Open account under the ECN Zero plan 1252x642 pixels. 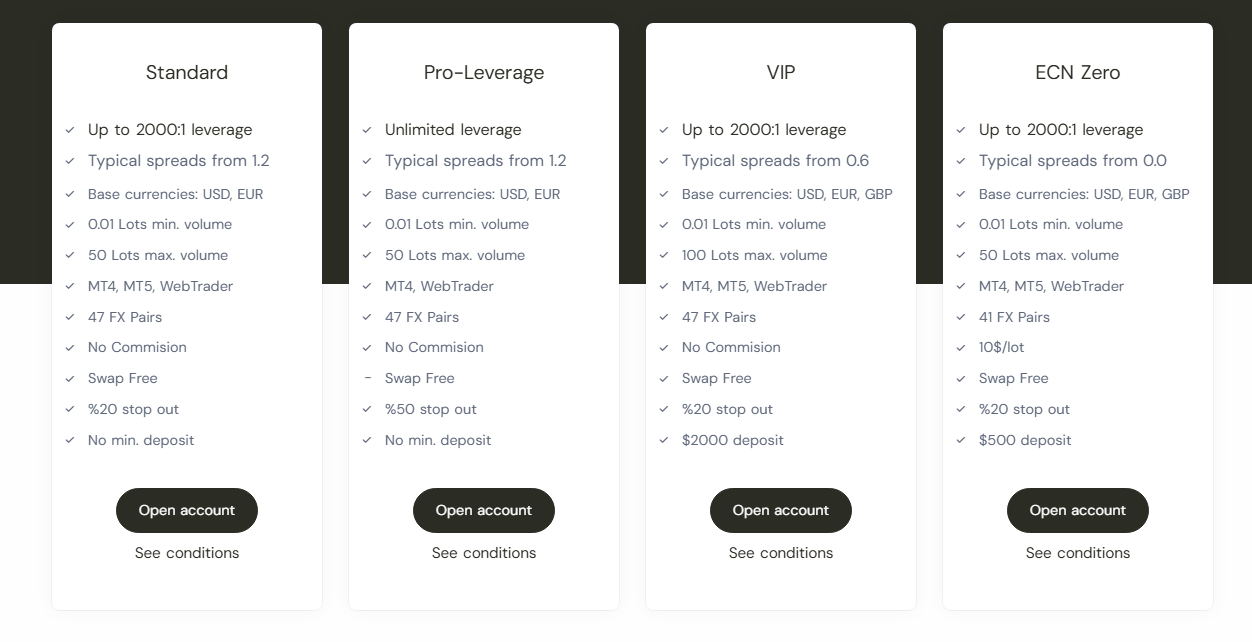pos(1078,510)
